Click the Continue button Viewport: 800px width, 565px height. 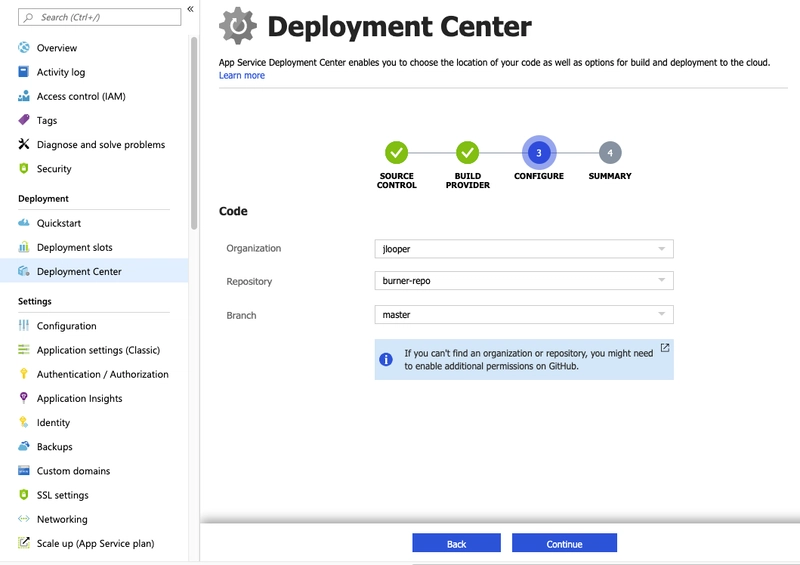[x=564, y=544]
